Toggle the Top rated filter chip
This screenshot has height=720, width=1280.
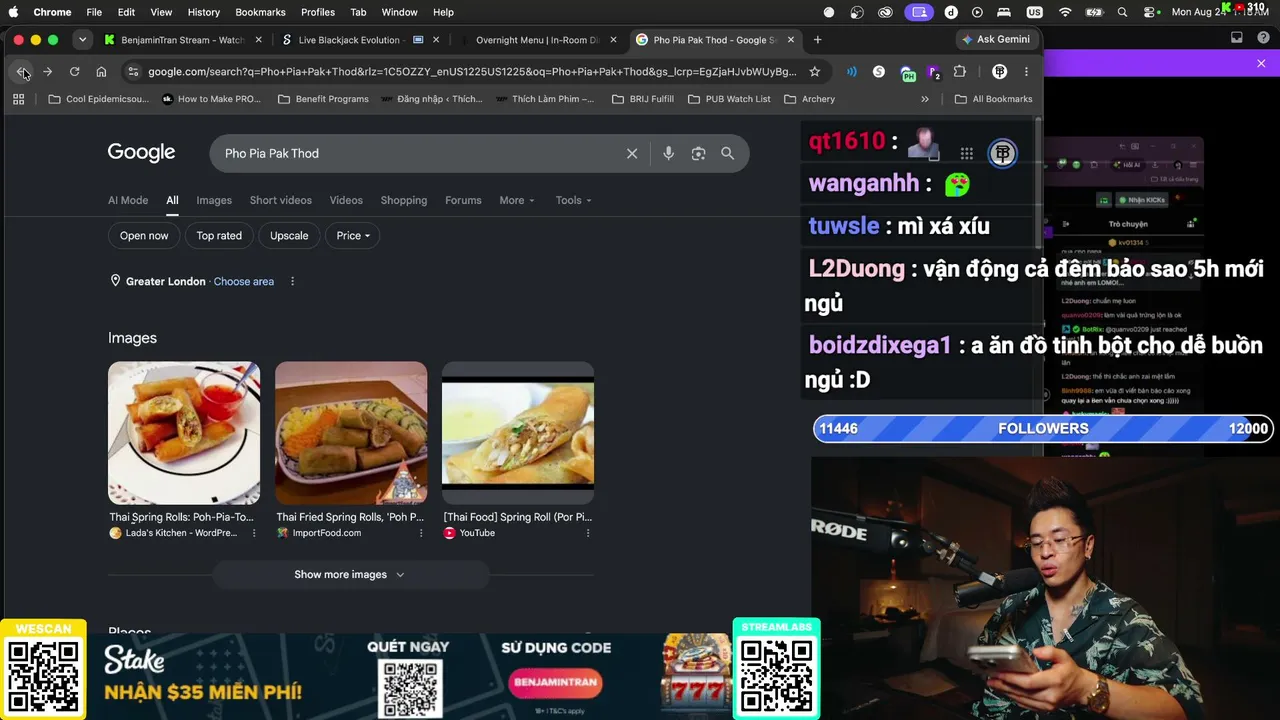coord(219,236)
